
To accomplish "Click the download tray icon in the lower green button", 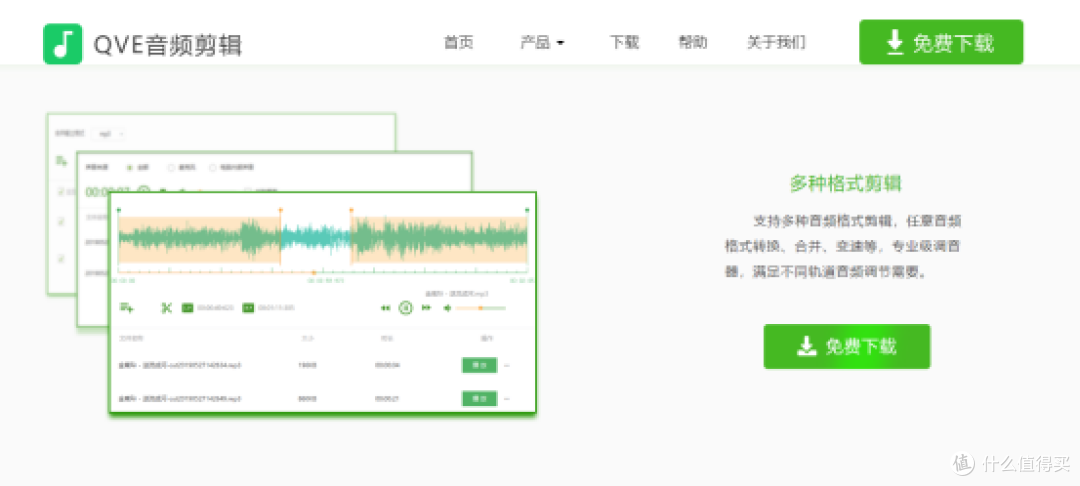I will coord(807,346).
